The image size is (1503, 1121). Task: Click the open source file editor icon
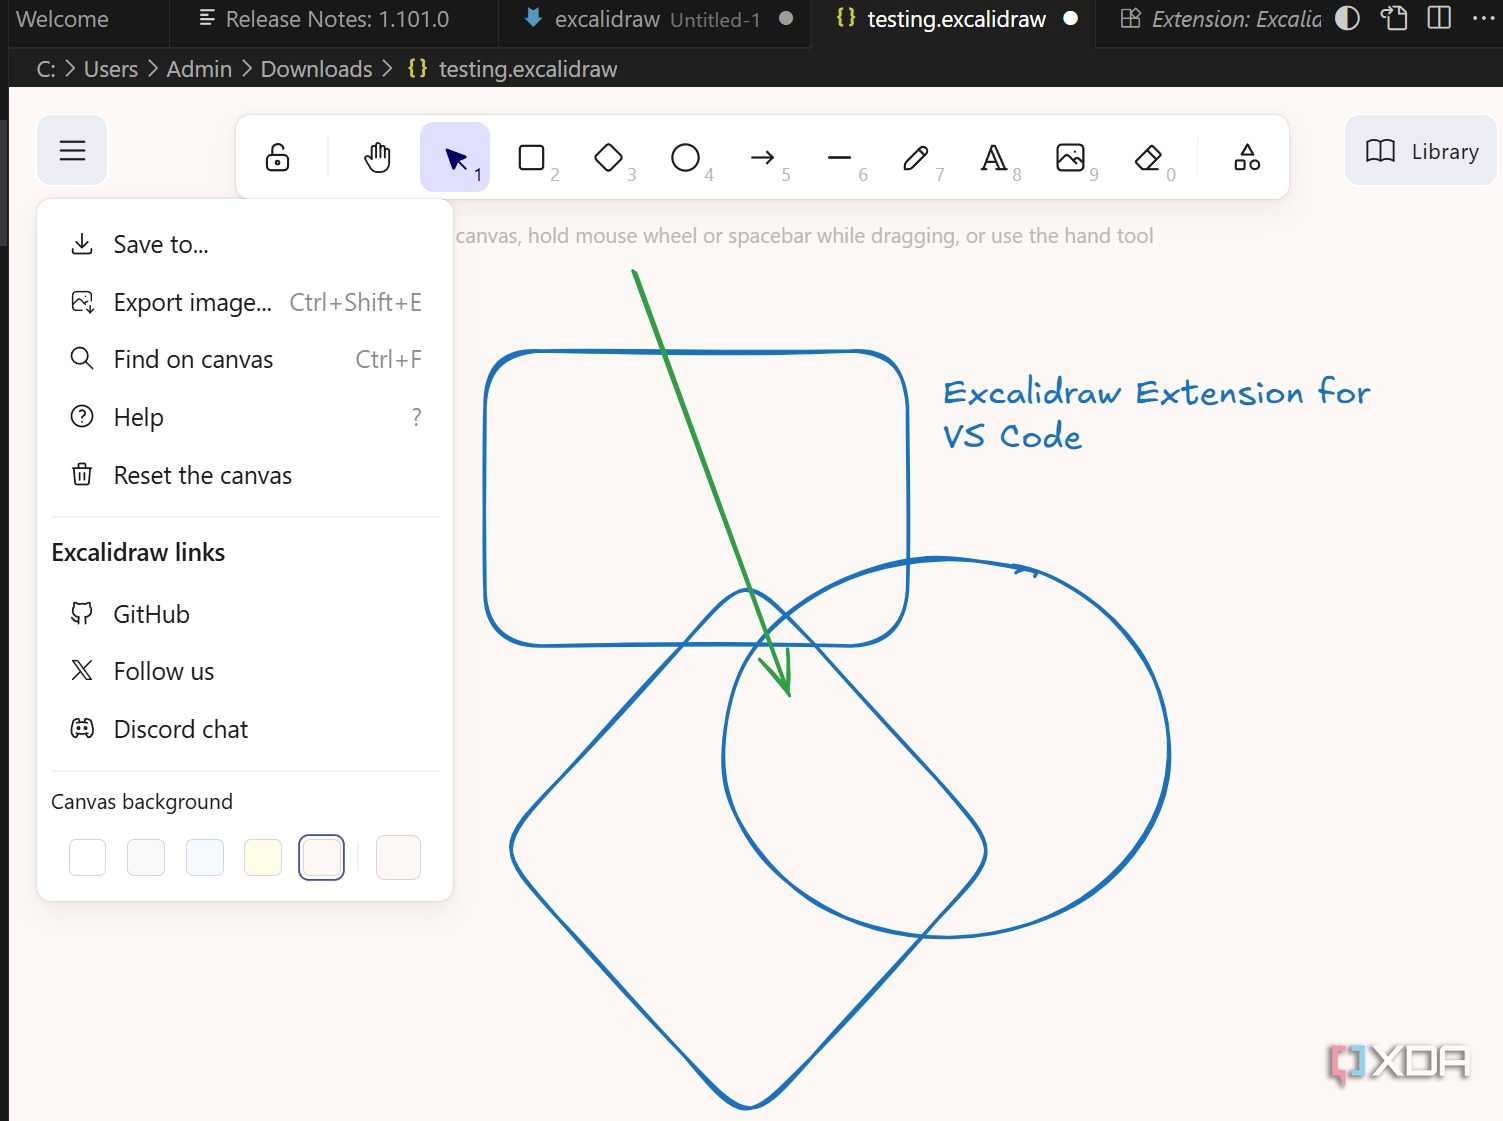pos(1394,19)
